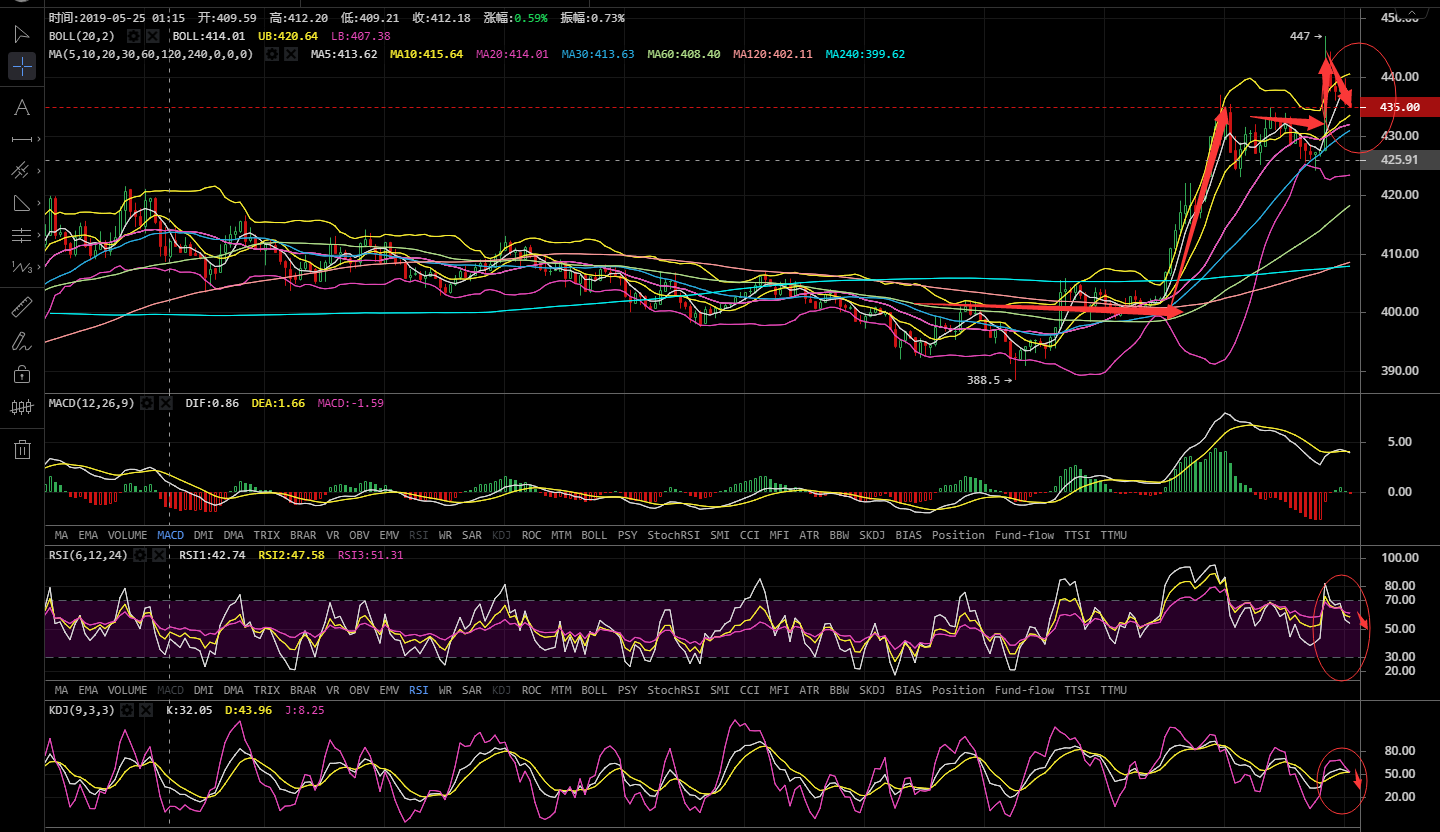Open MA indicator settings gear
Viewport: 1440px width, 832px height.
point(271,54)
